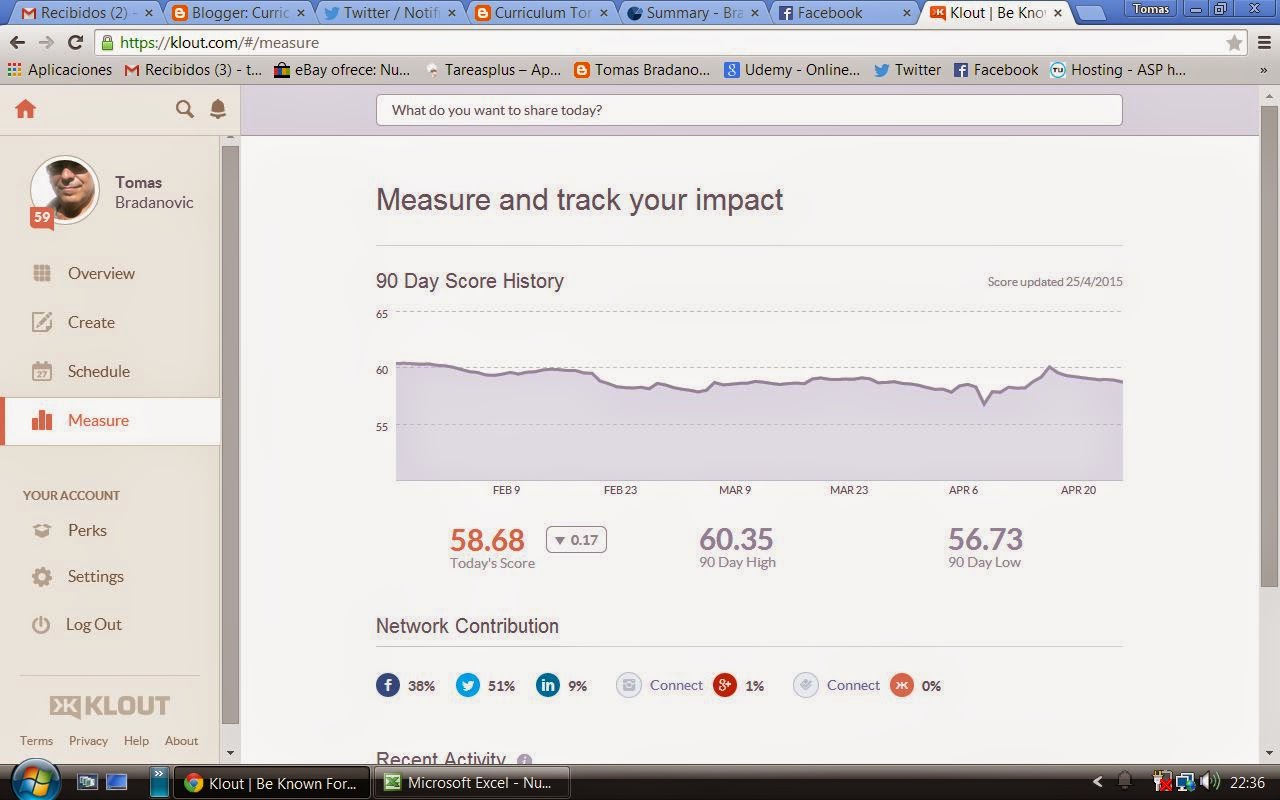Select the Create pencil icon

42,322
